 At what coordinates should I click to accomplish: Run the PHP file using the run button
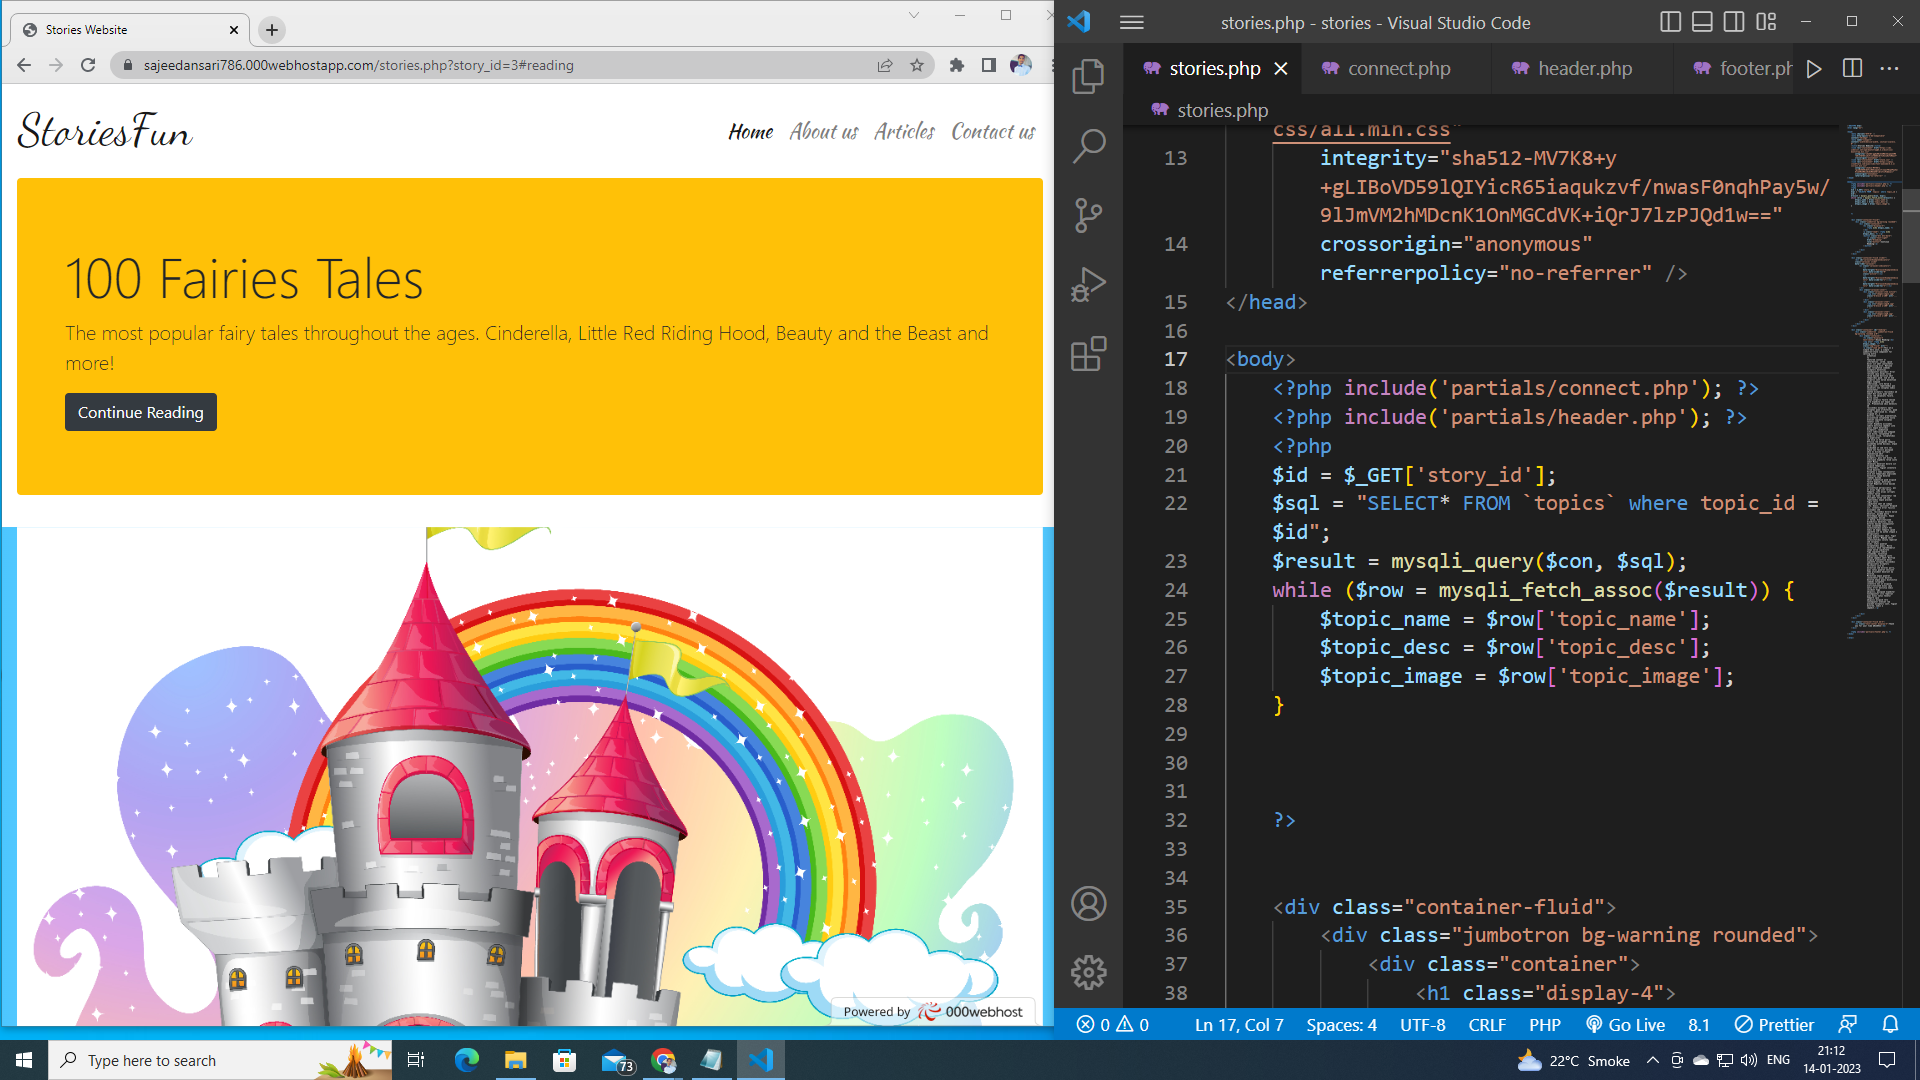click(1814, 68)
